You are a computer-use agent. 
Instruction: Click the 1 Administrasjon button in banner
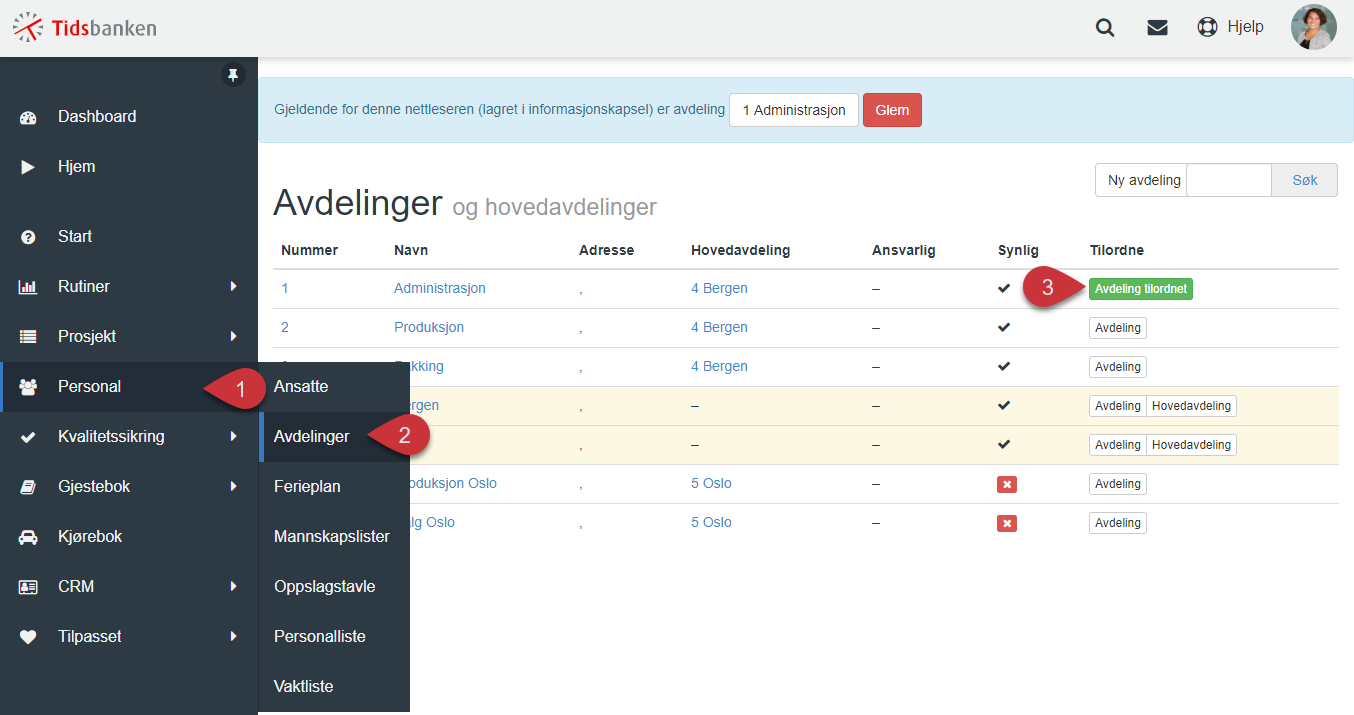(x=794, y=110)
